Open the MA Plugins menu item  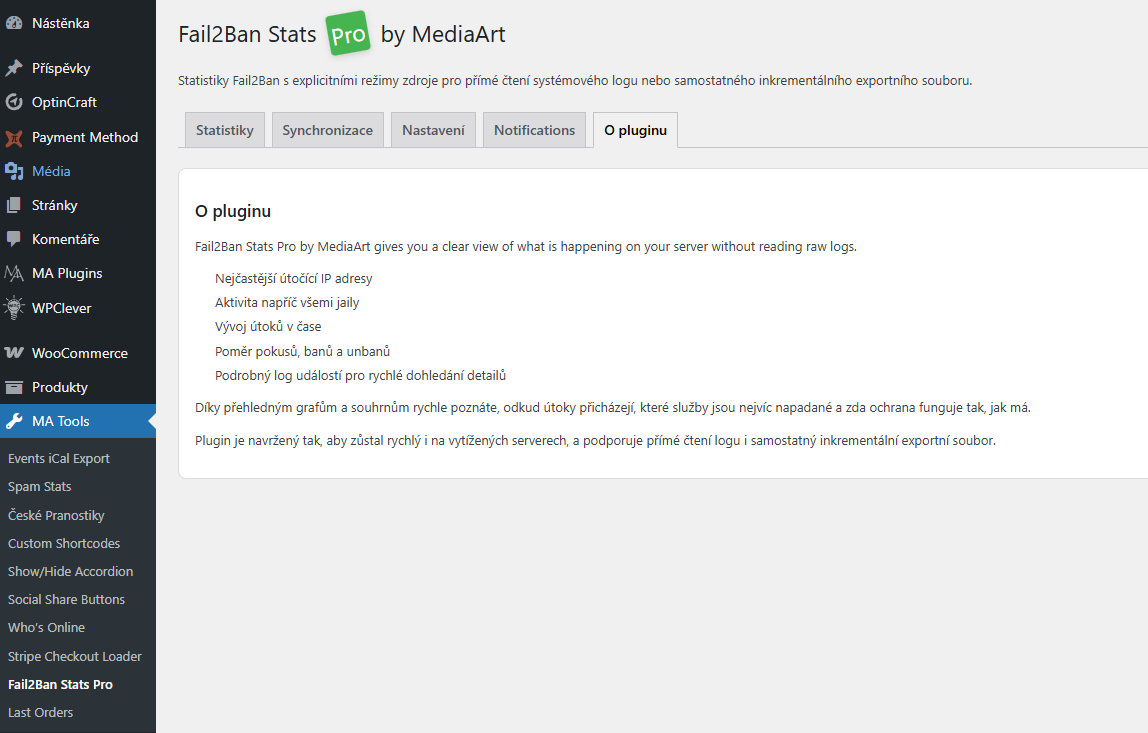pyautogui.click(x=67, y=273)
